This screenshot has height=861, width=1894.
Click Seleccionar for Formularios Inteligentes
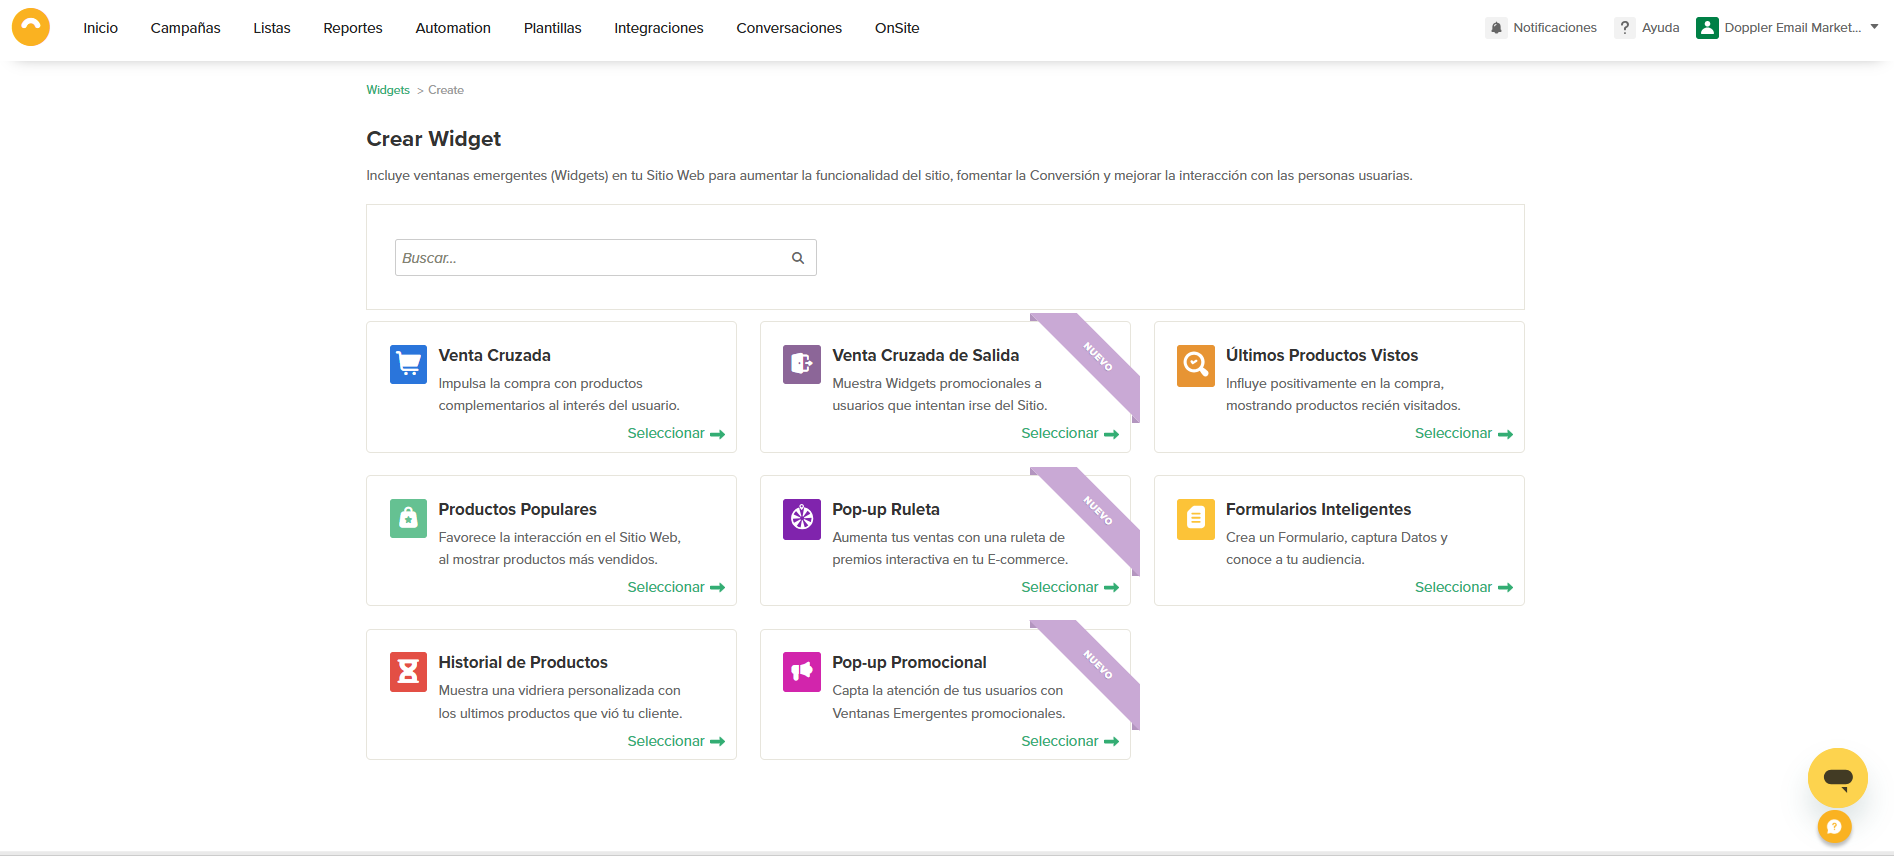[1463, 587]
